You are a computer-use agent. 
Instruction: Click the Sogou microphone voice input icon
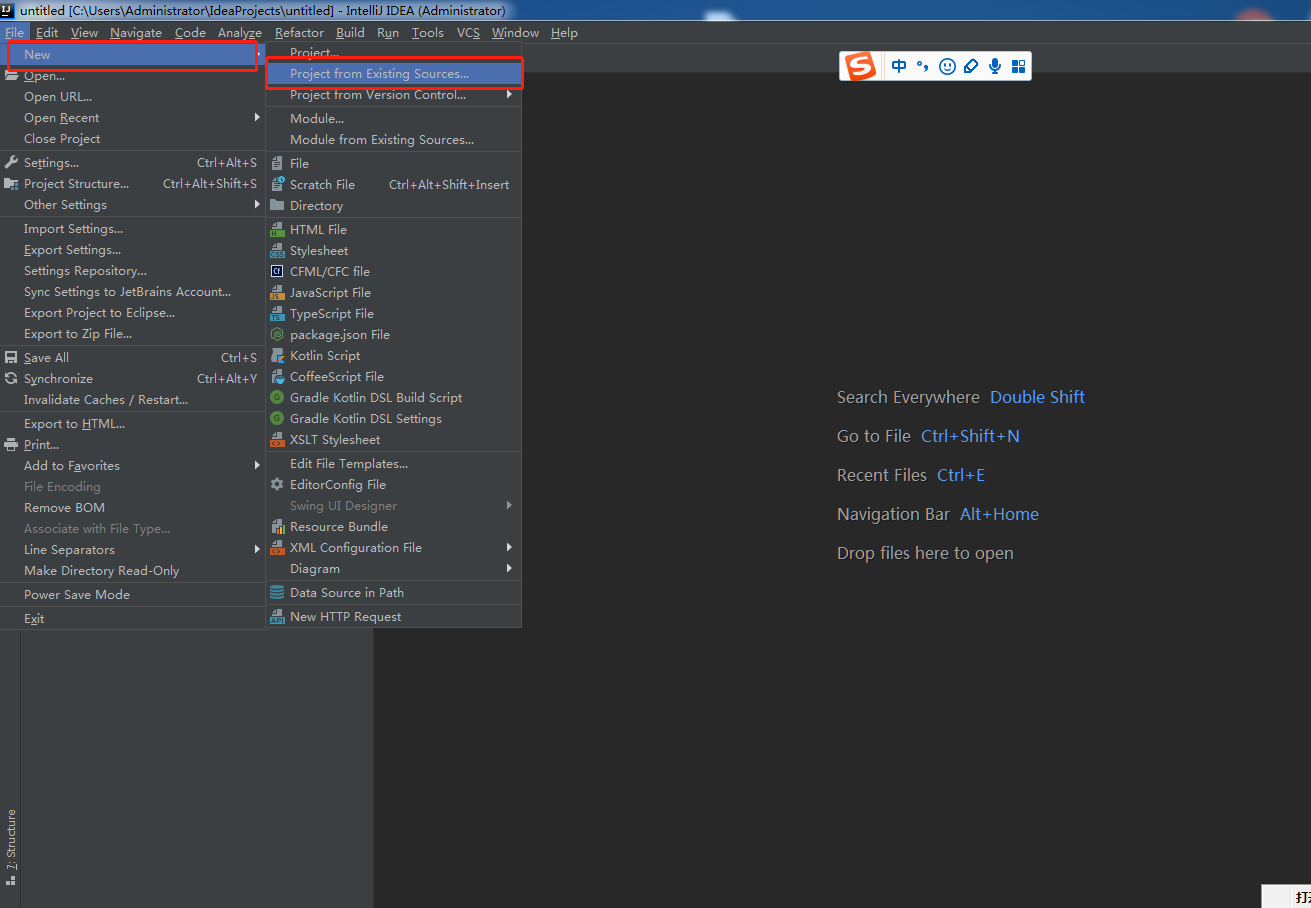point(995,67)
